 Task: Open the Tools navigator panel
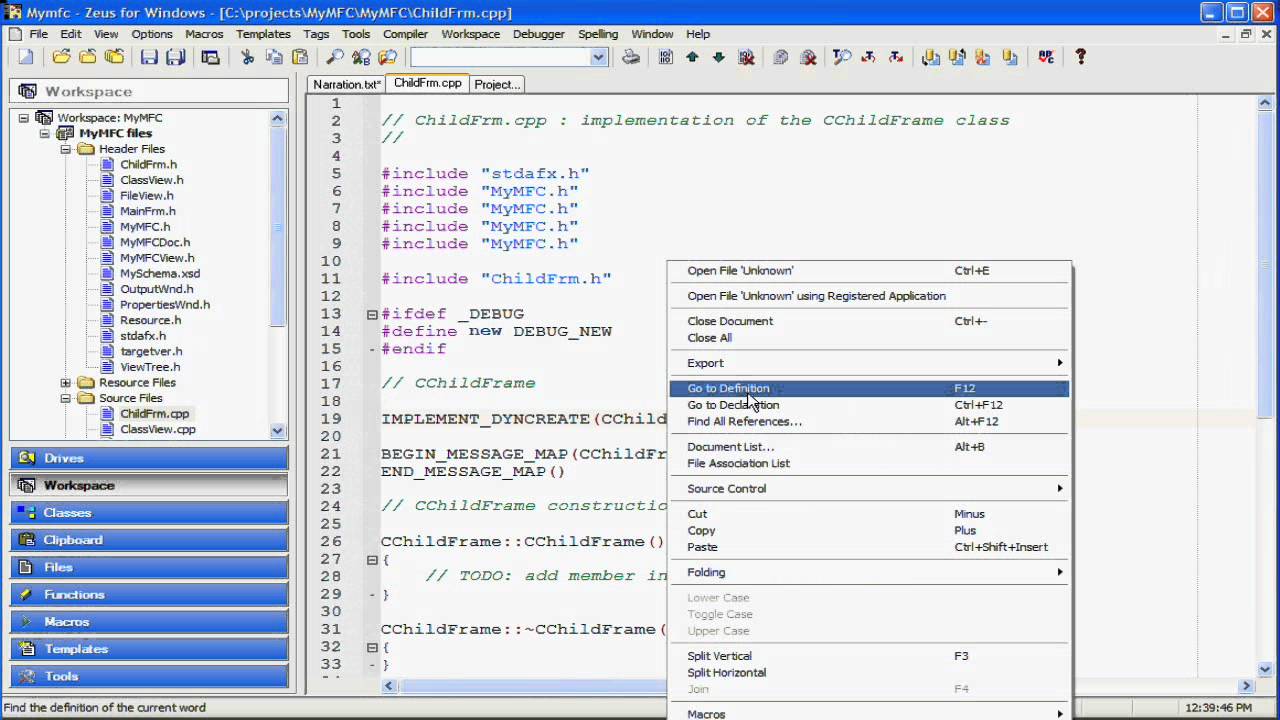pyautogui.click(x=149, y=676)
